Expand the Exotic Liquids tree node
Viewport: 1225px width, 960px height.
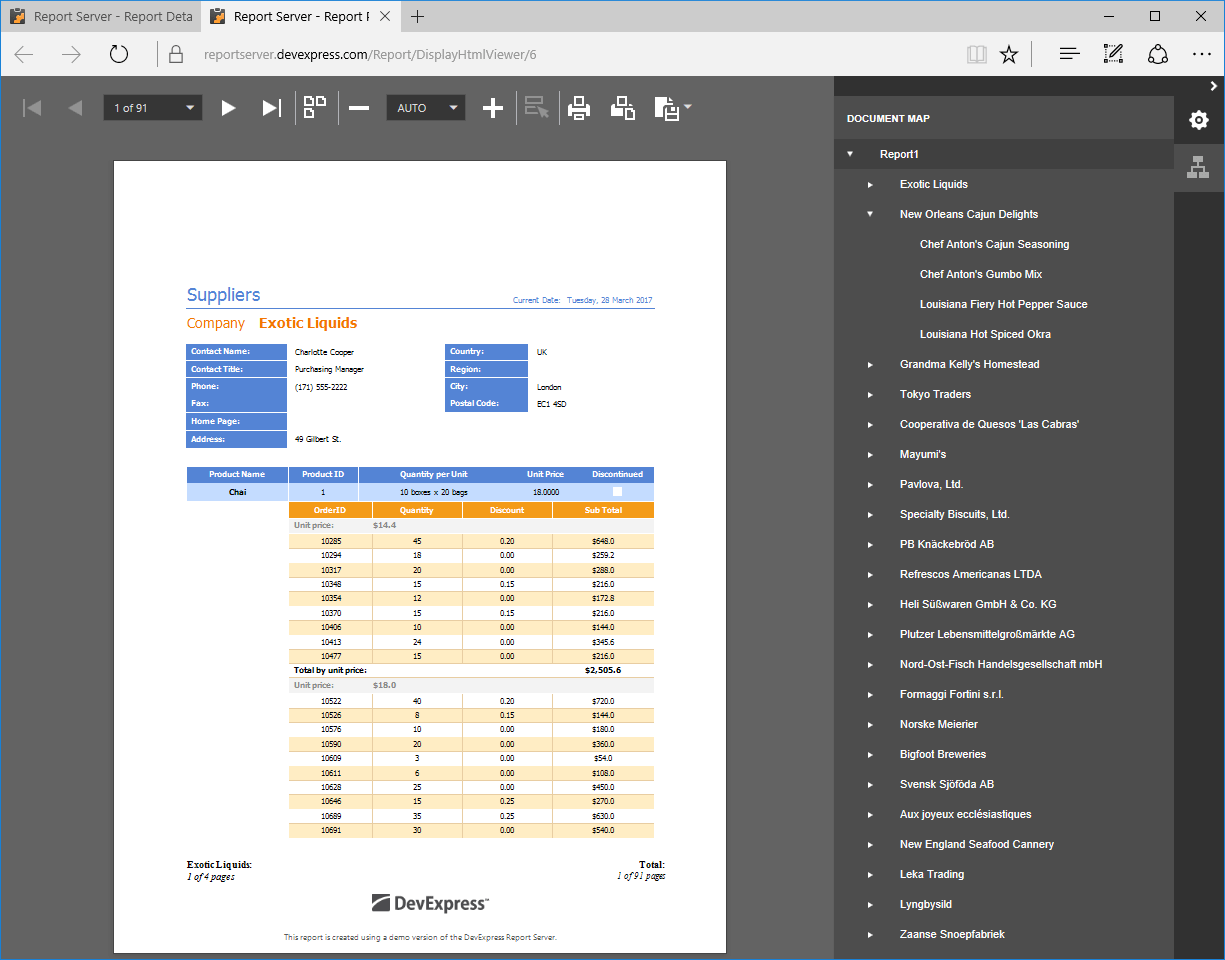[x=869, y=184]
